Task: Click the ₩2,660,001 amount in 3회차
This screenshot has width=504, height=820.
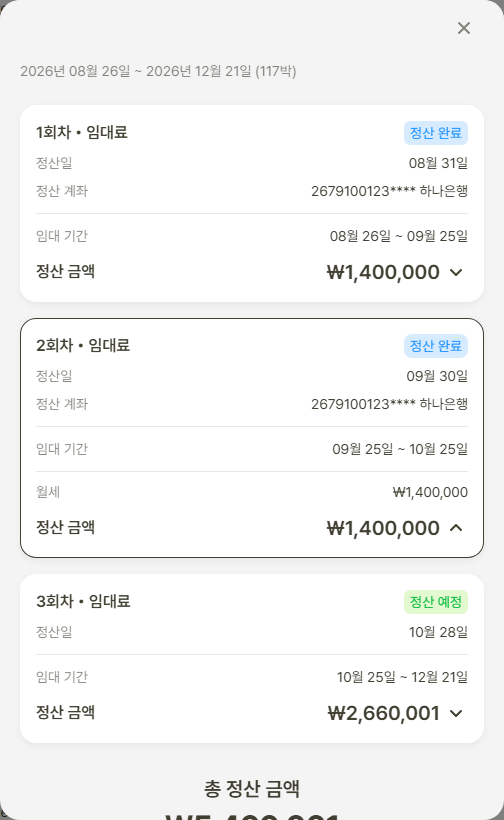Action: tap(383, 713)
